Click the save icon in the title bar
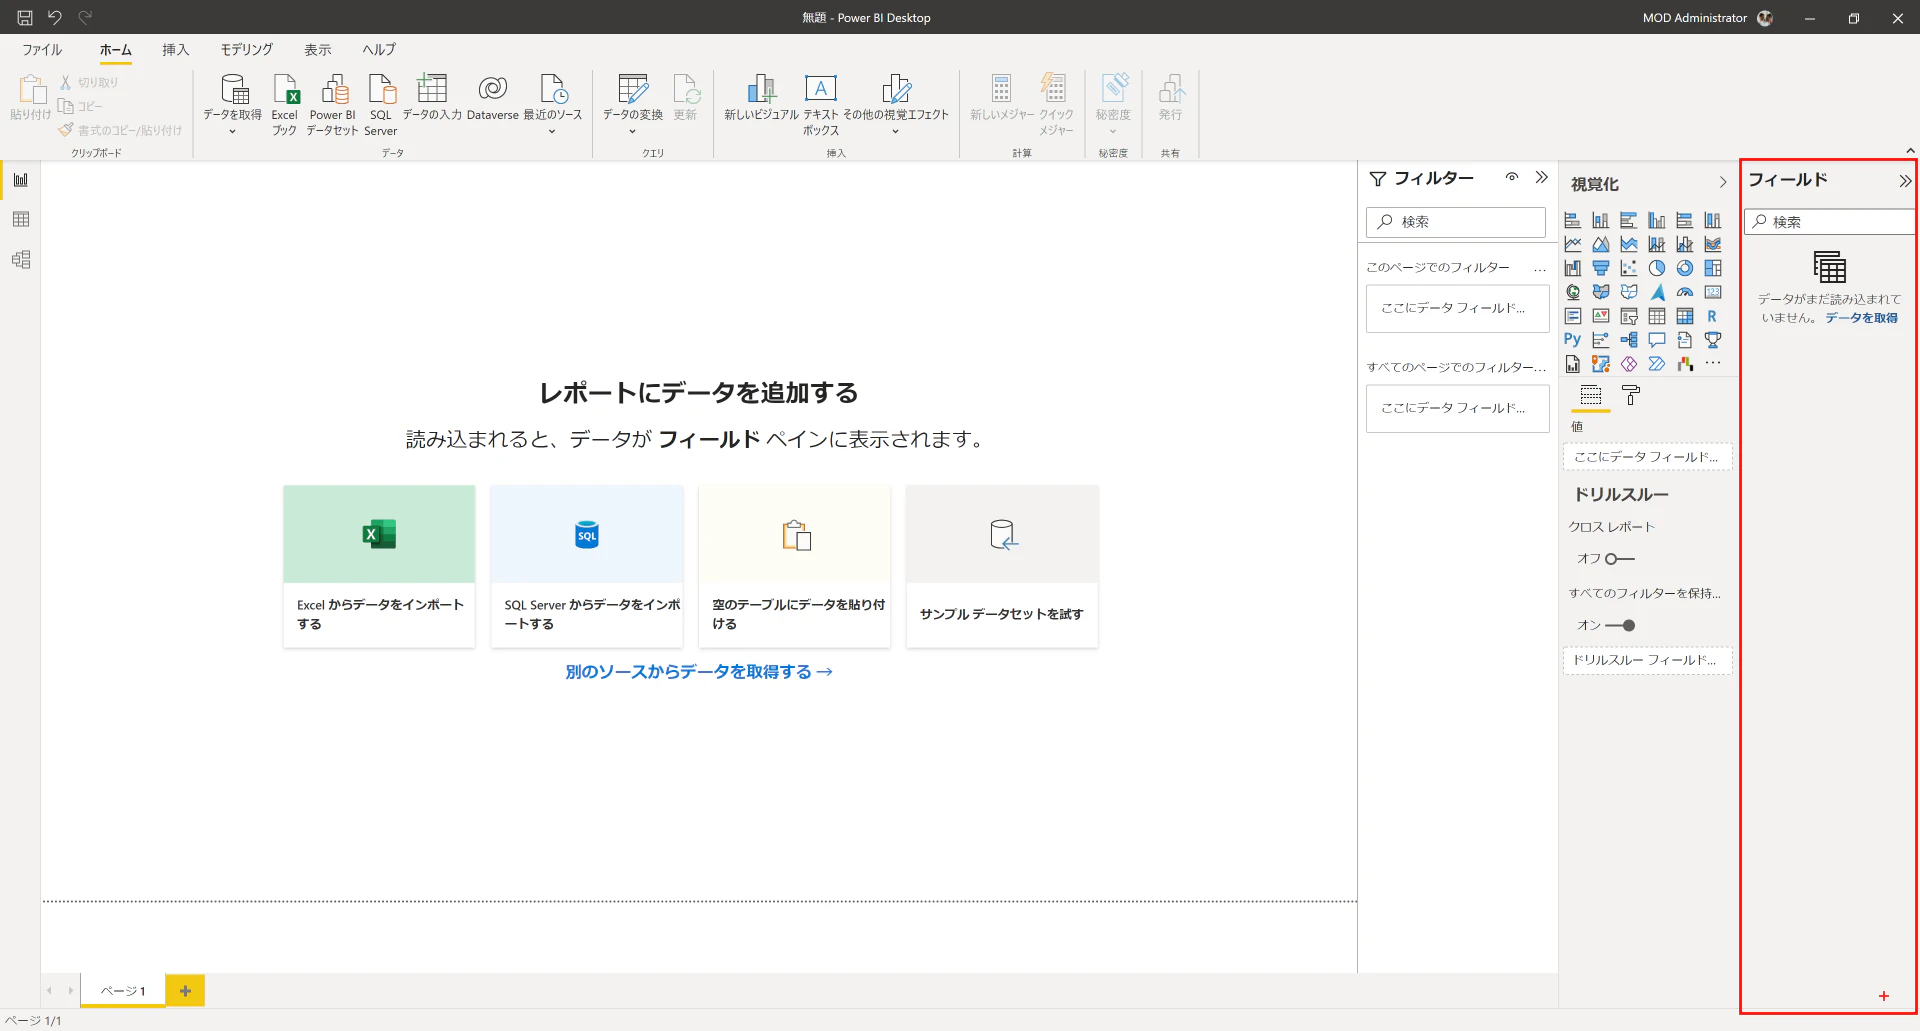This screenshot has width=1920, height=1031. pyautogui.click(x=25, y=17)
